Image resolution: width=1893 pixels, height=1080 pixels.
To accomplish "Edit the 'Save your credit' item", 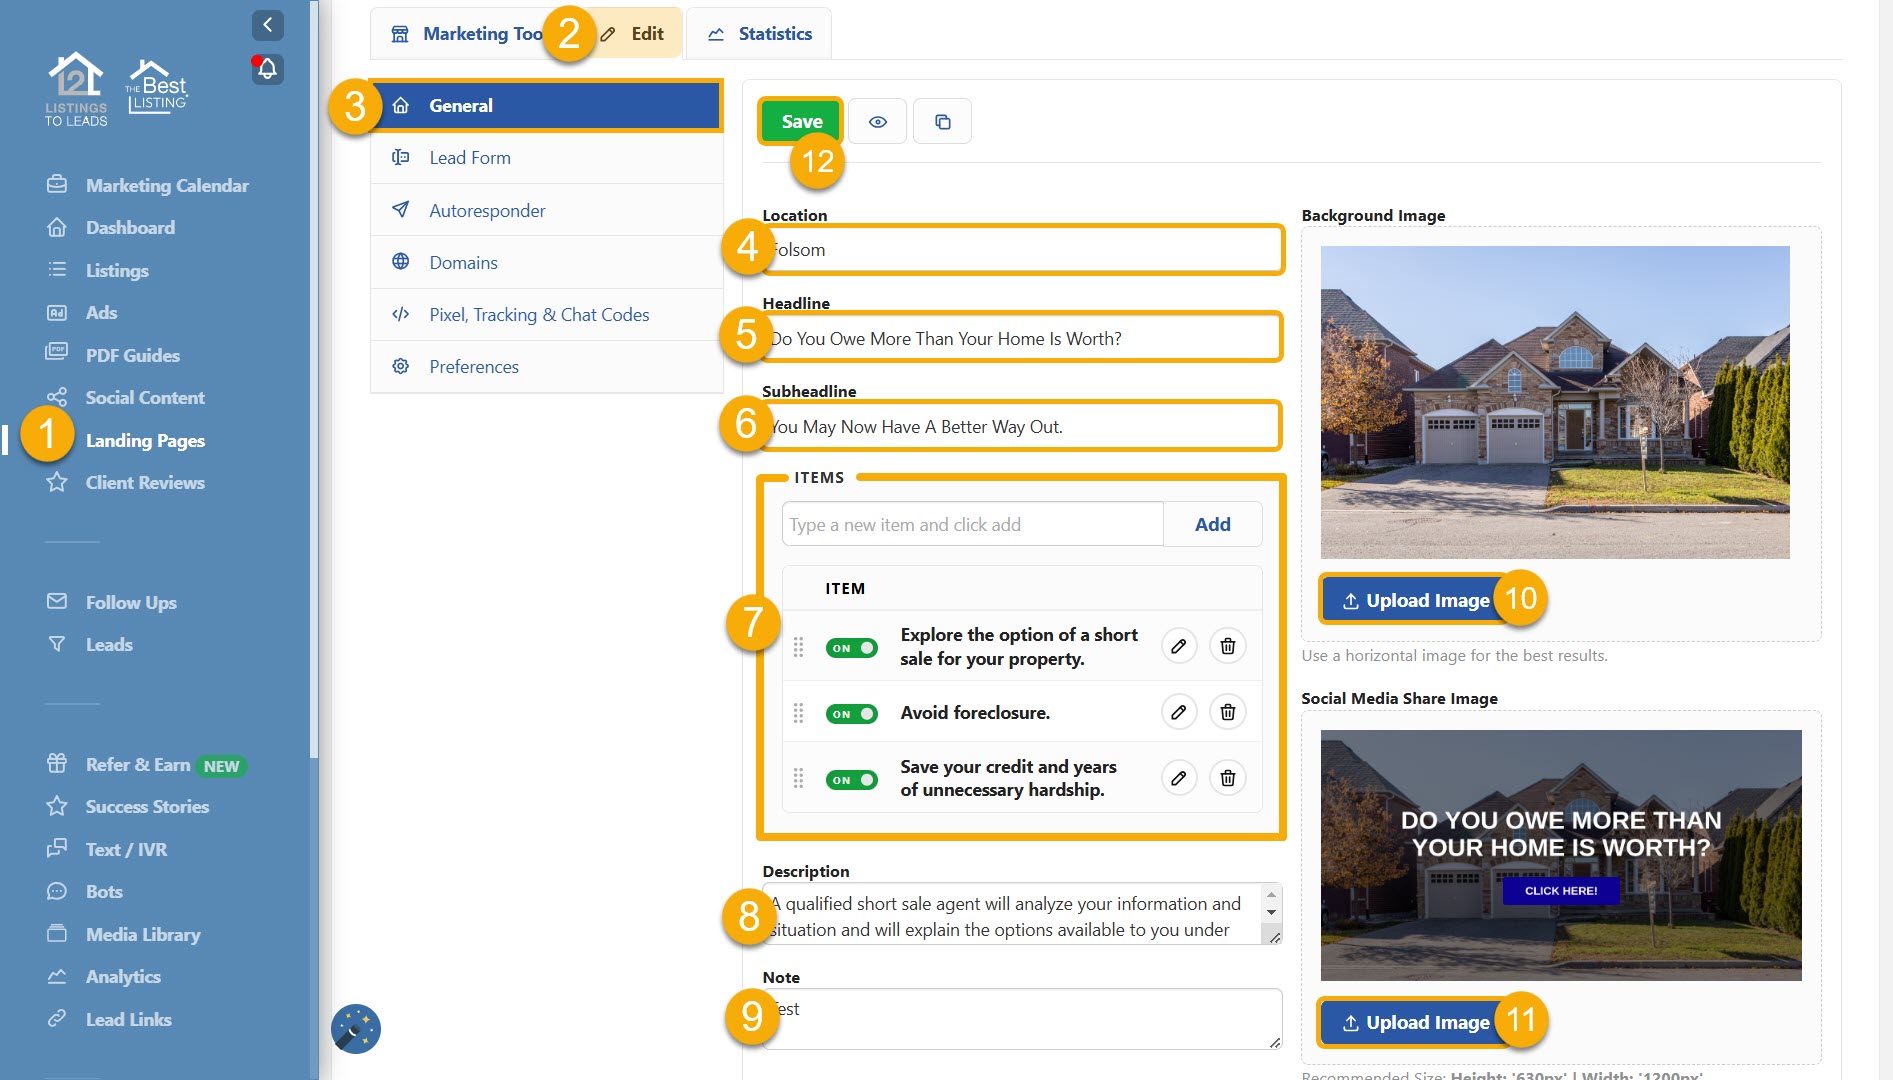I will coord(1179,778).
